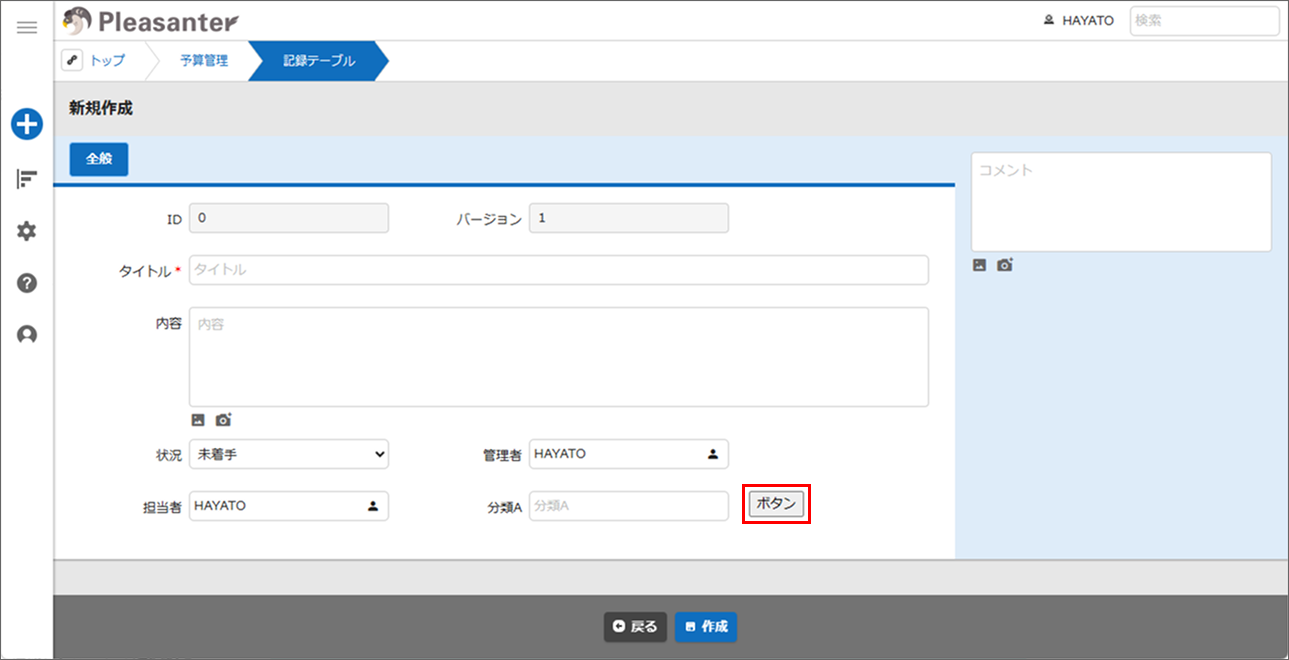Open the view mode sidebar icon
This screenshot has width=1289, height=660.
(27, 179)
